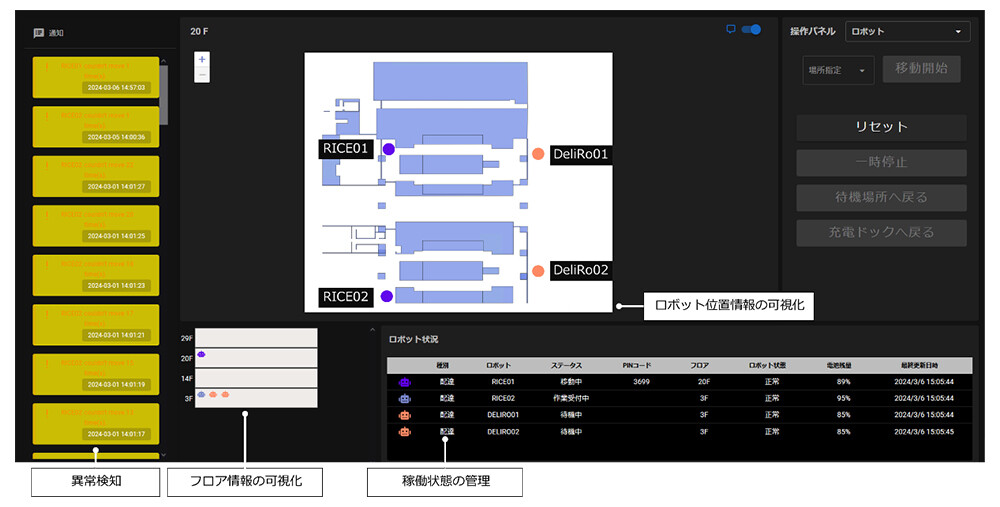Click the warning icon on 14:00:36 notification
Viewport: 1000px width, 507px height.
(47, 115)
